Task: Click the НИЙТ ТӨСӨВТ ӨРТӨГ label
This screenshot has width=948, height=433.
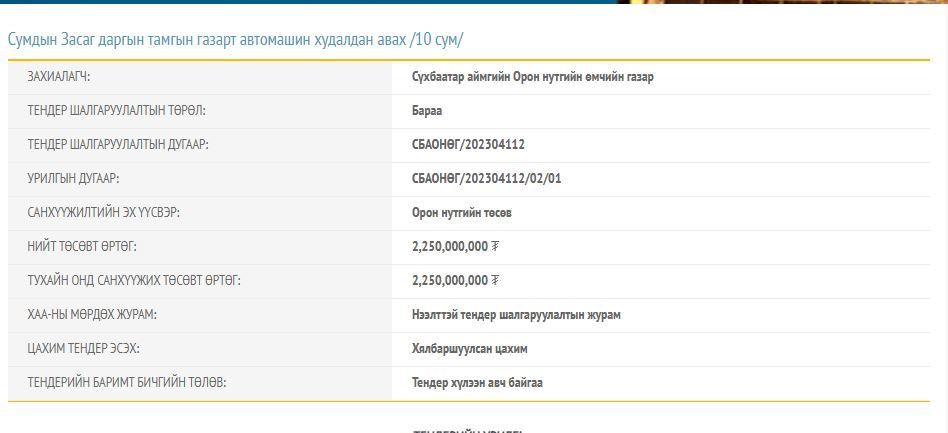Action: [x=82, y=247]
